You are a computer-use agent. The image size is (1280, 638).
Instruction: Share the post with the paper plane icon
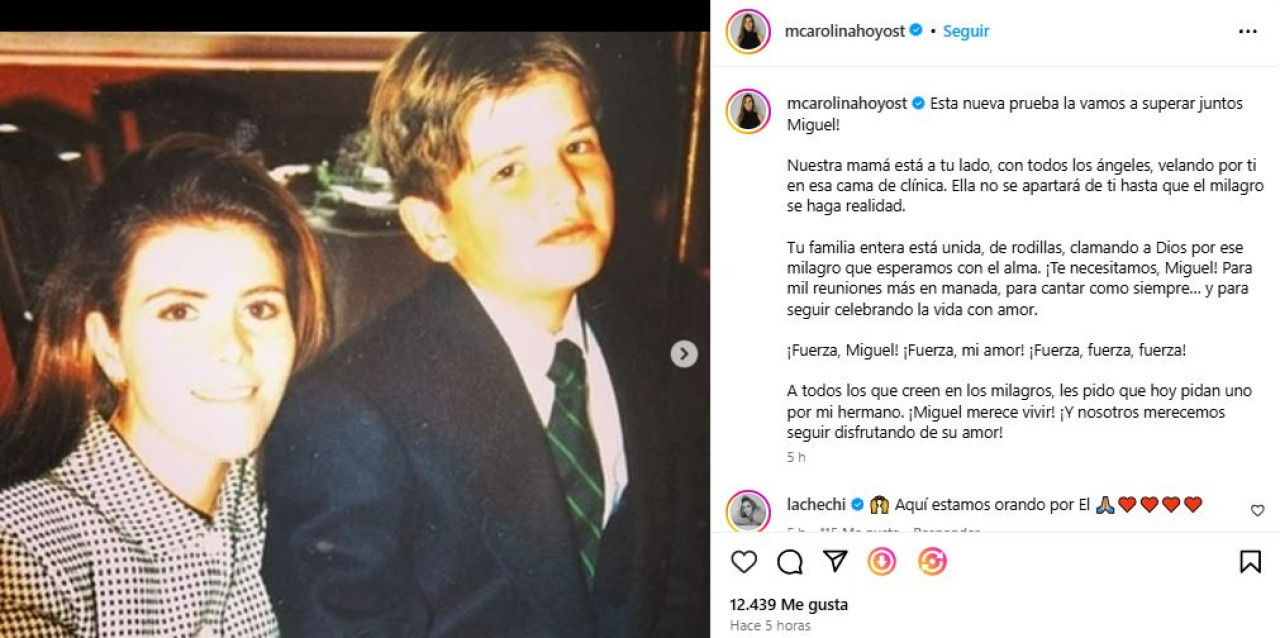click(835, 562)
